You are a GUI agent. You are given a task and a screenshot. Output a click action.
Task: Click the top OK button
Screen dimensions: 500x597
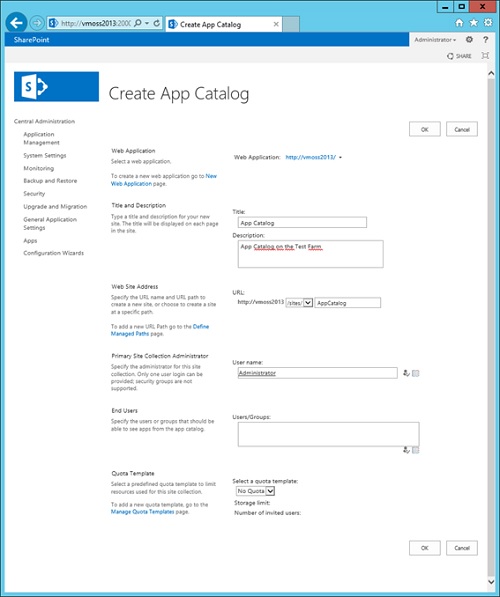coord(425,129)
